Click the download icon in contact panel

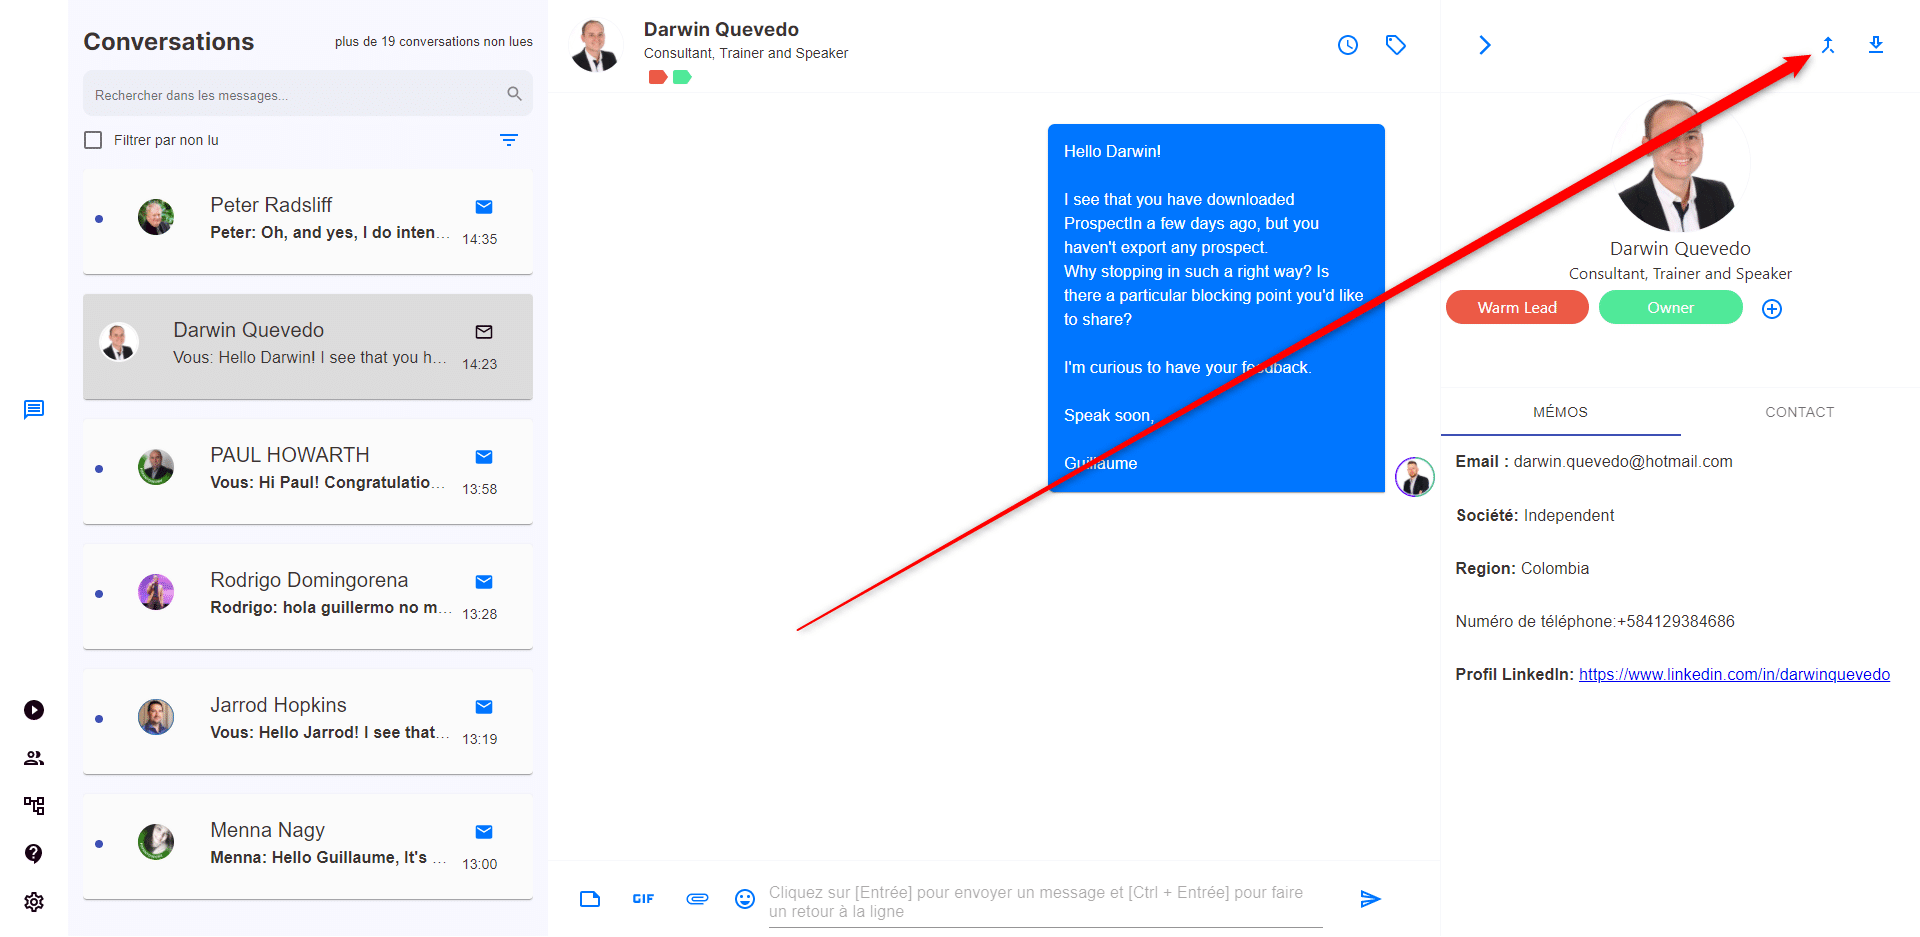[1876, 45]
